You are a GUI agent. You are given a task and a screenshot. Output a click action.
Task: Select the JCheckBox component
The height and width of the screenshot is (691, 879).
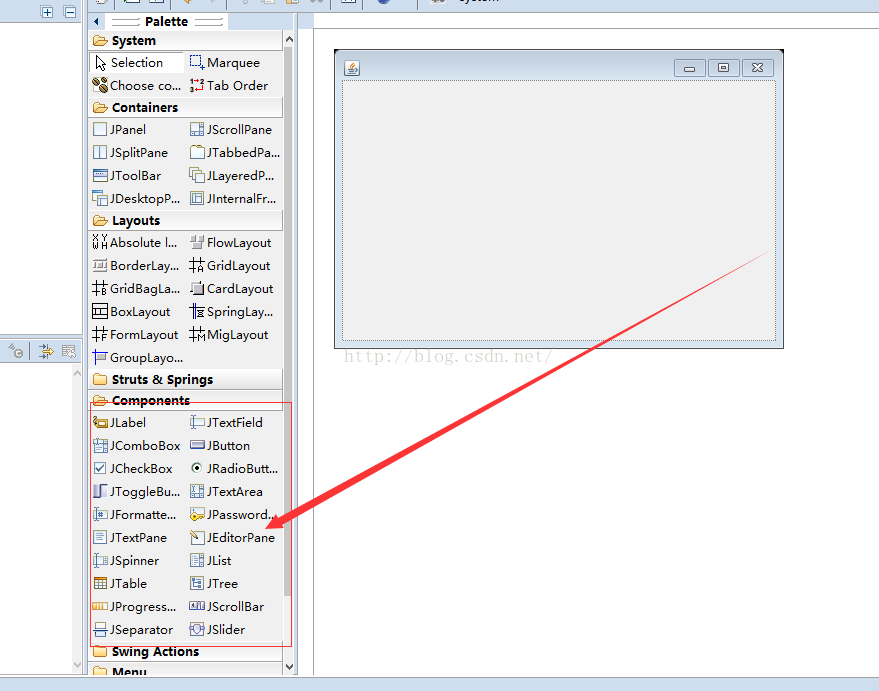pos(133,469)
